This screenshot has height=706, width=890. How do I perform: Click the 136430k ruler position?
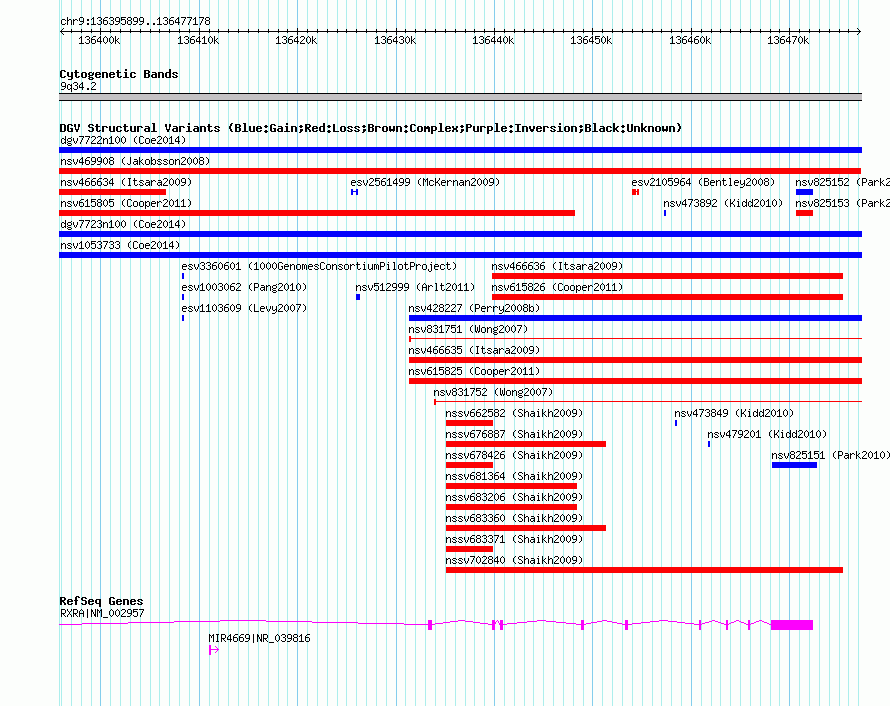point(395,40)
